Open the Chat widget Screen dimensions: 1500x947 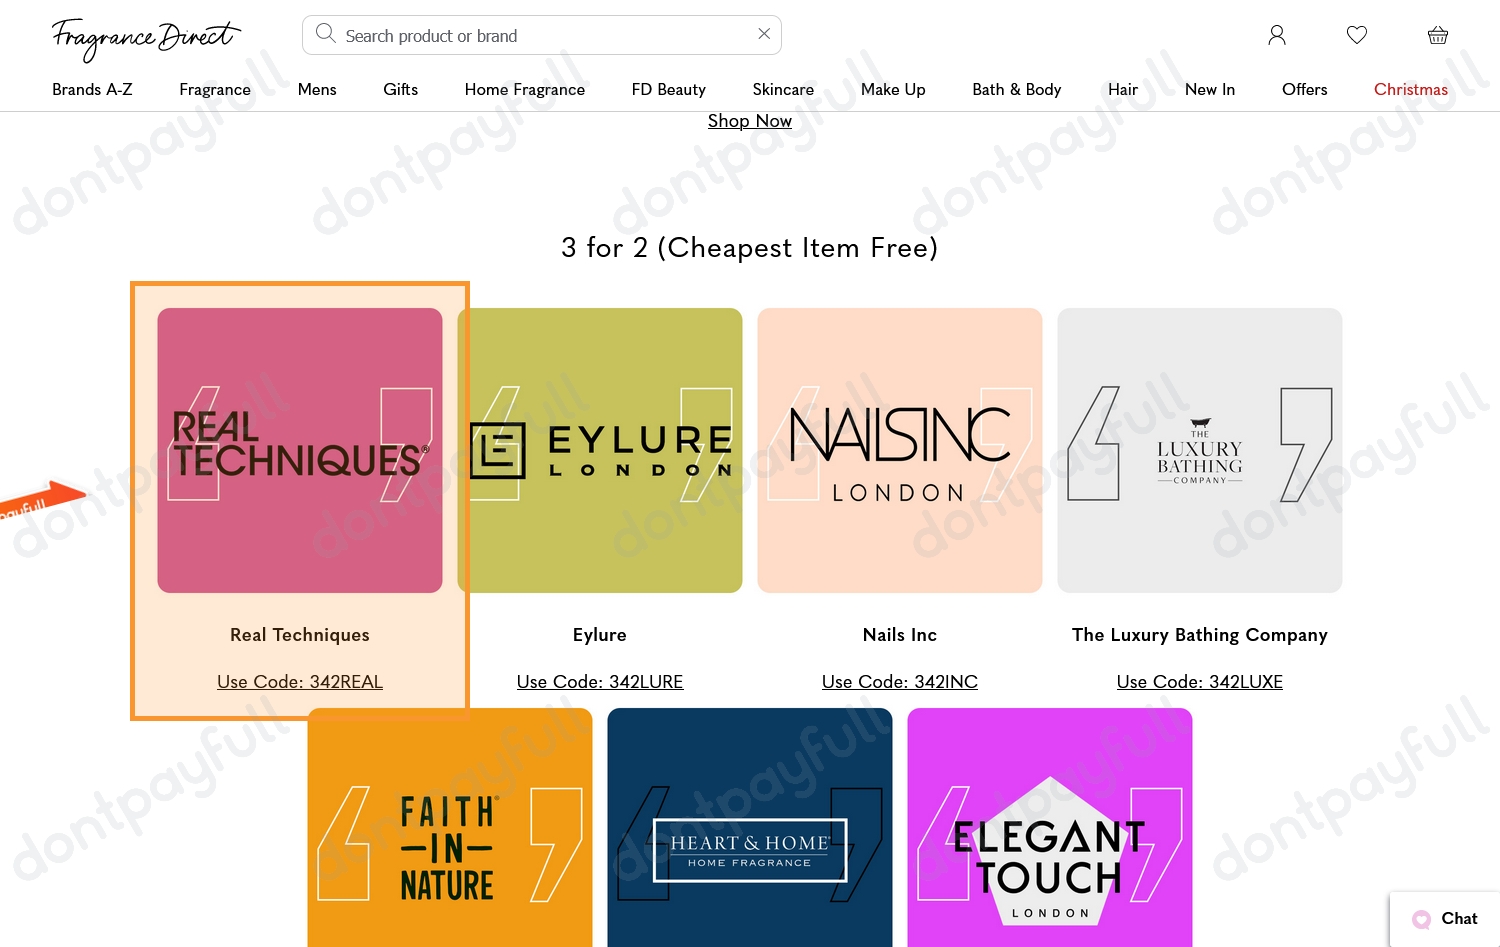click(x=1445, y=919)
